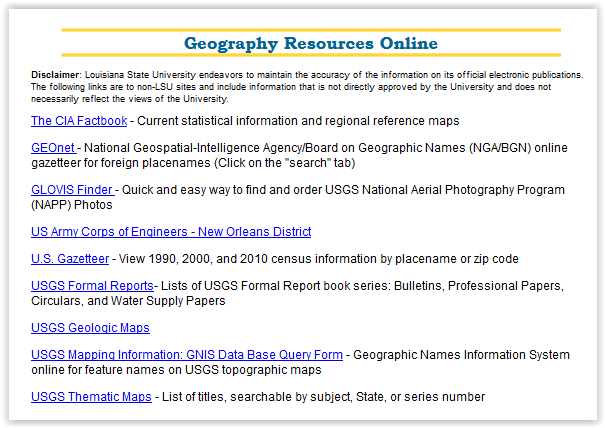Open USGS Mapping Information GNIS Query Form

click(x=187, y=355)
